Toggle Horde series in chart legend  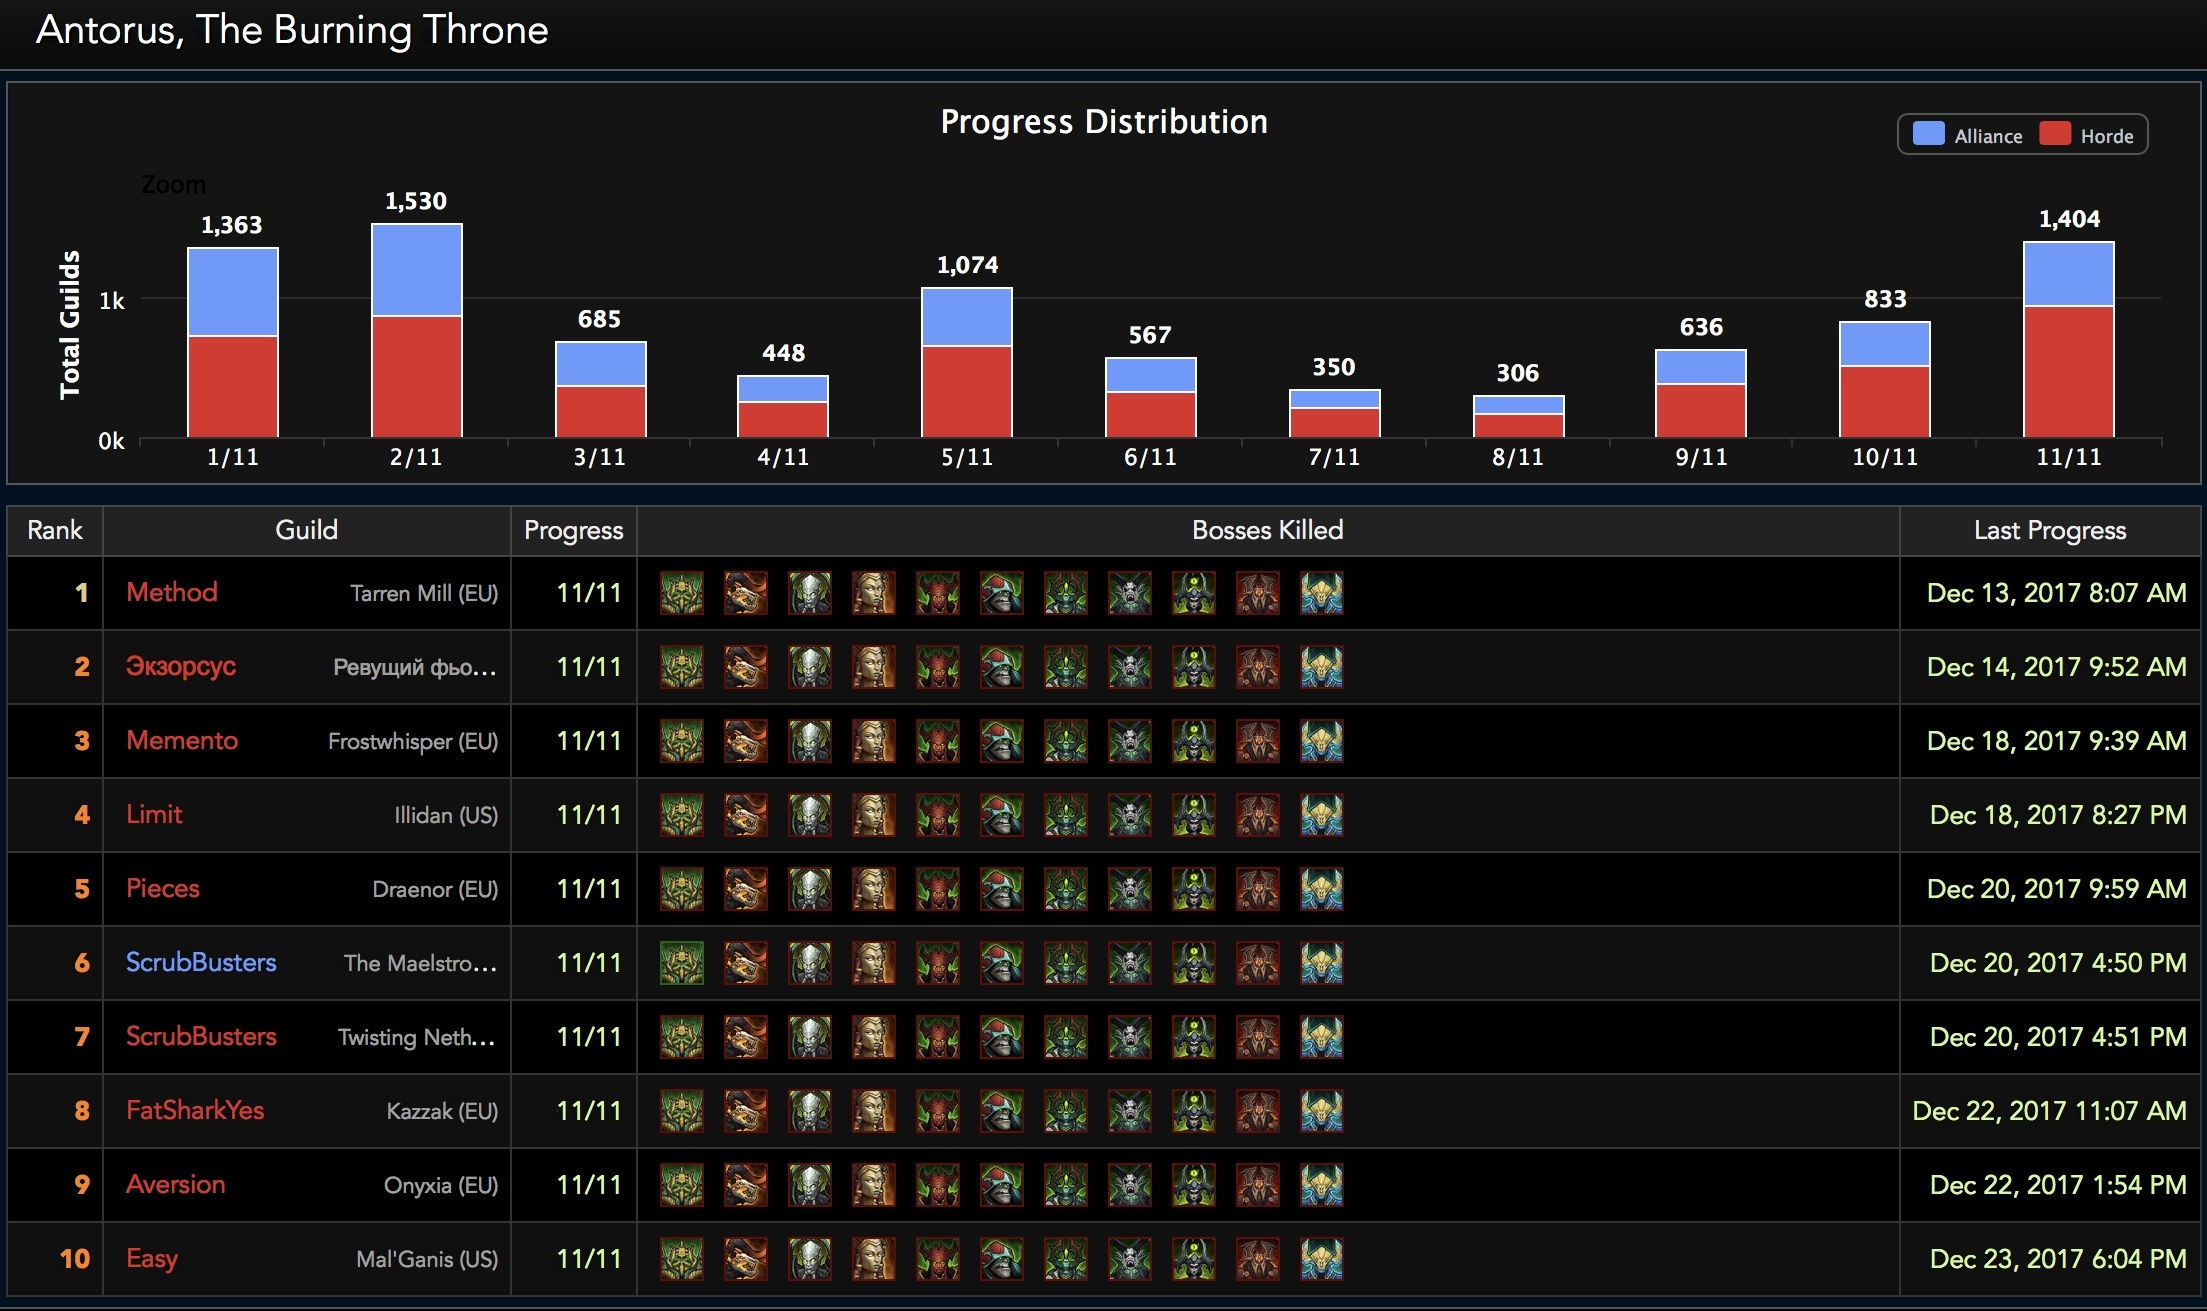(x=2106, y=136)
